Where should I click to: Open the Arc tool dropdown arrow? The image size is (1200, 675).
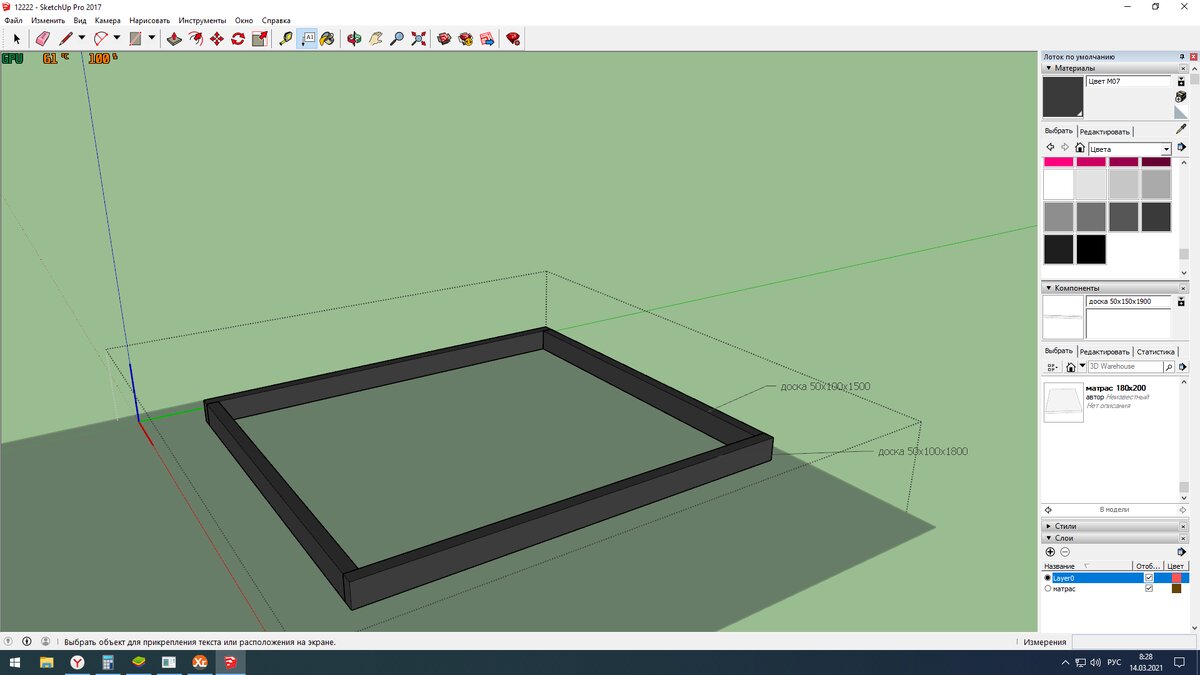[x=117, y=38]
